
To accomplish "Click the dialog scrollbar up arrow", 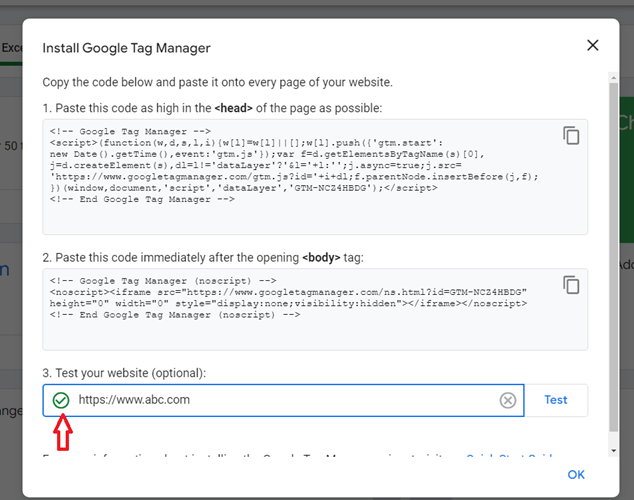I will (x=613, y=77).
